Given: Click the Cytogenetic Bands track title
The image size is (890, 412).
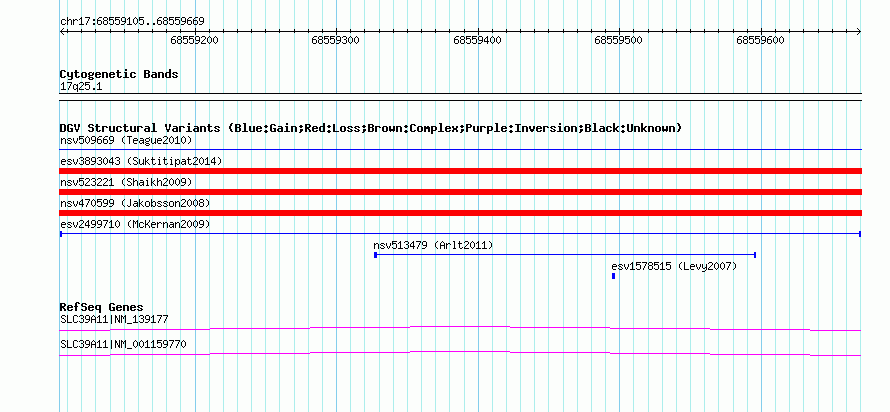Looking at the screenshot, I should (119, 74).
